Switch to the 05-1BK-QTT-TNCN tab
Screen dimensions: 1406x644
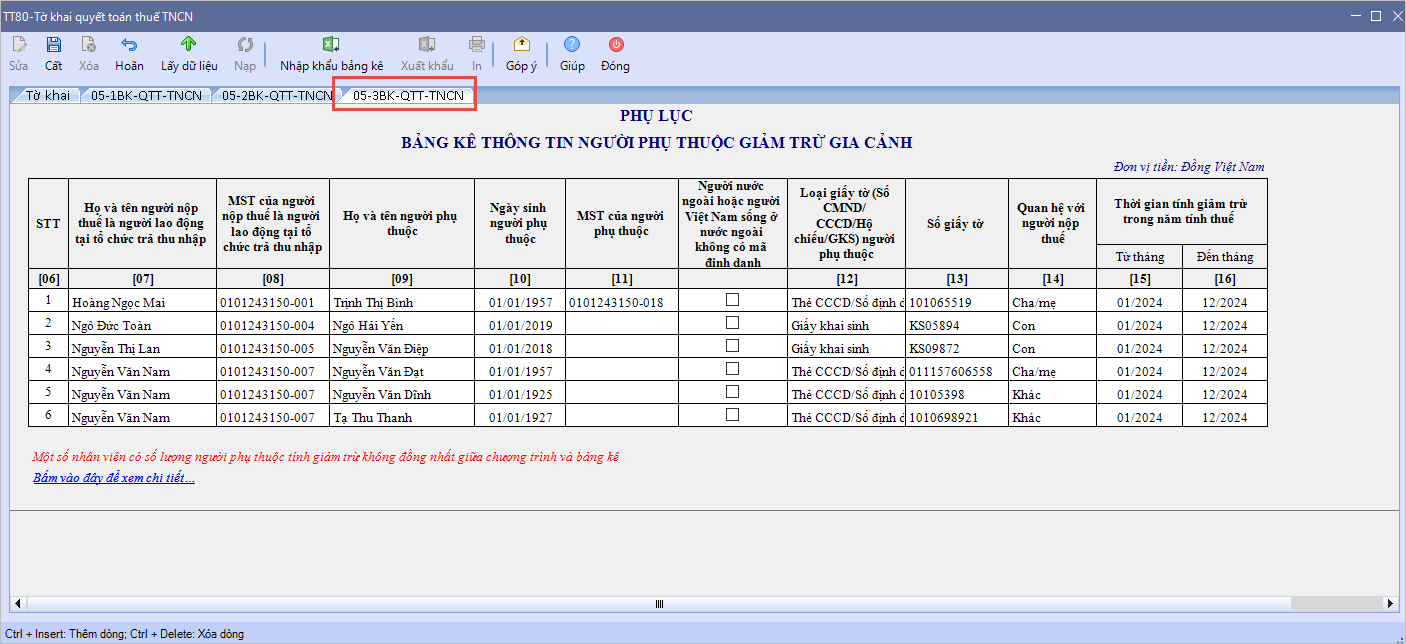click(x=146, y=96)
